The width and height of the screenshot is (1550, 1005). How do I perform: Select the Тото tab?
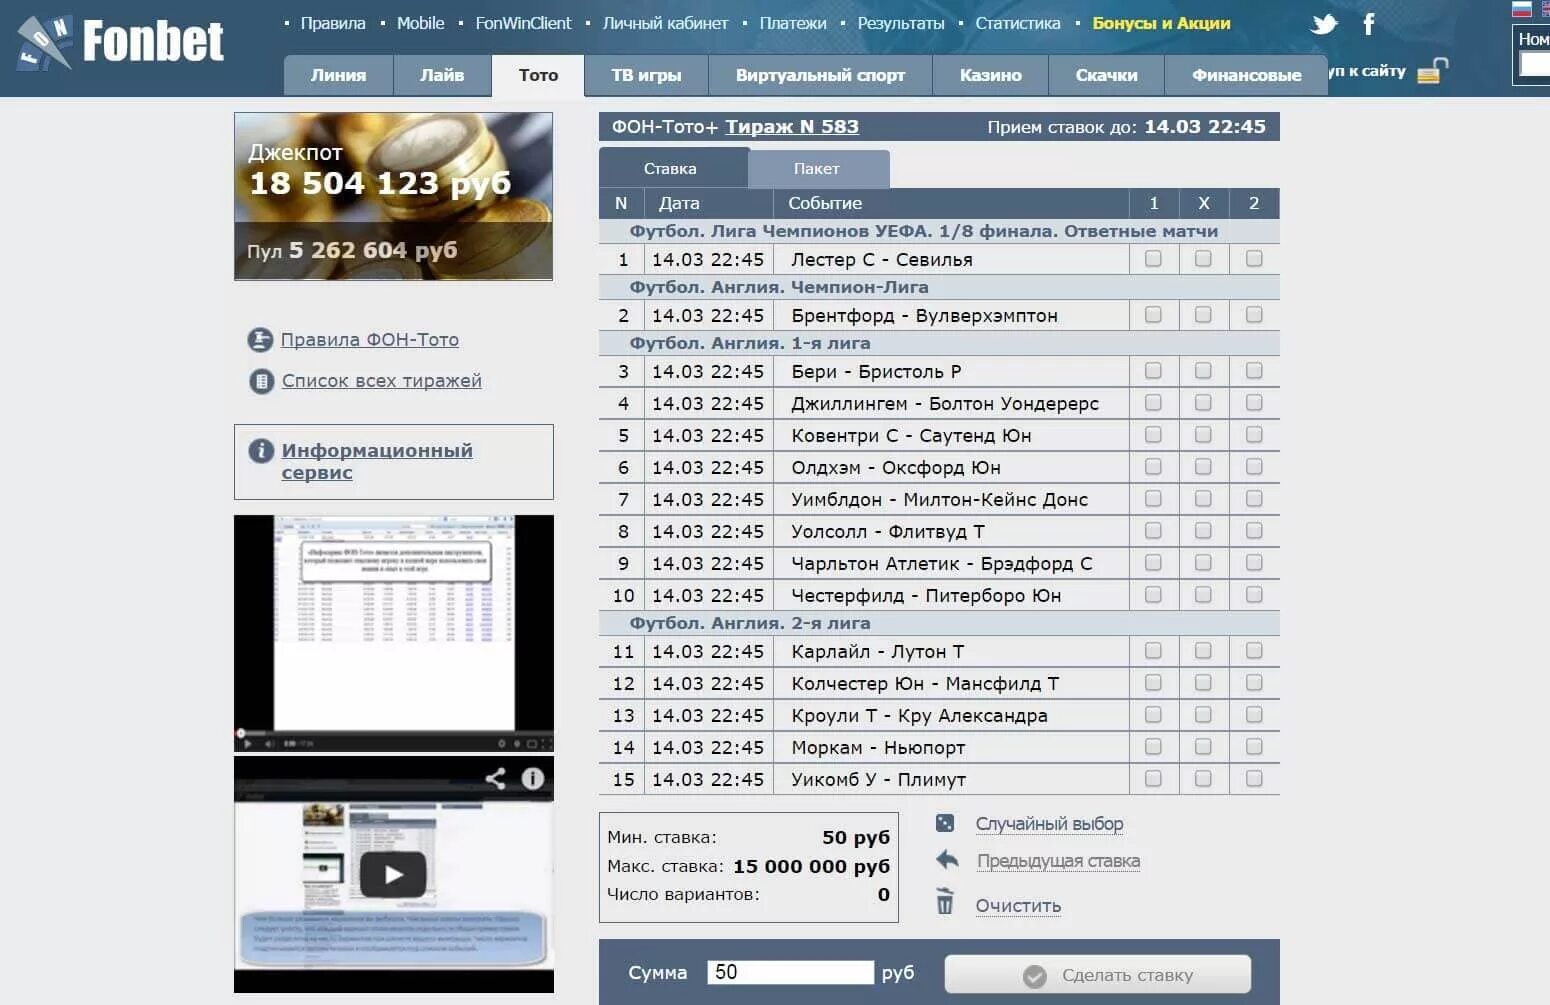[x=538, y=76]
